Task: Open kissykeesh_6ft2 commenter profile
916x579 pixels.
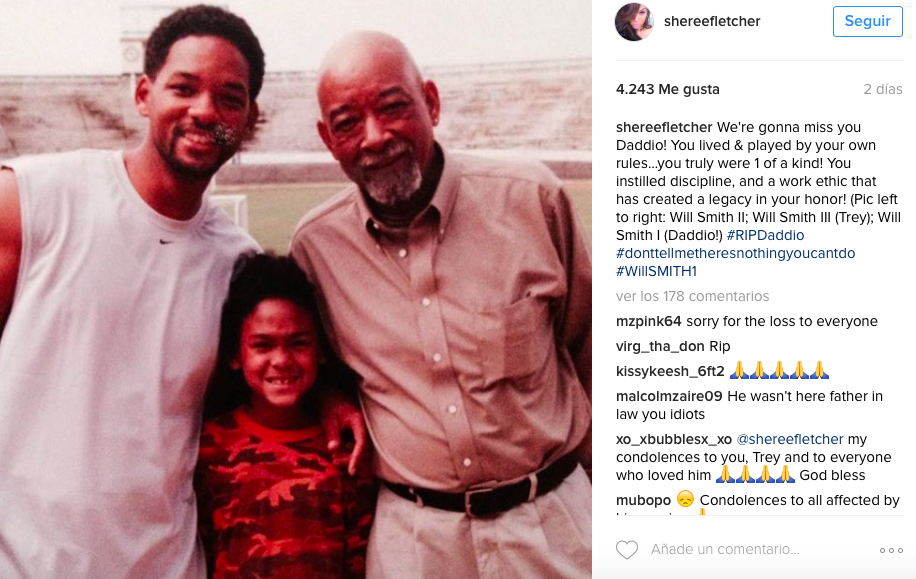Action: pyautogui.click(x=670, y=372)
